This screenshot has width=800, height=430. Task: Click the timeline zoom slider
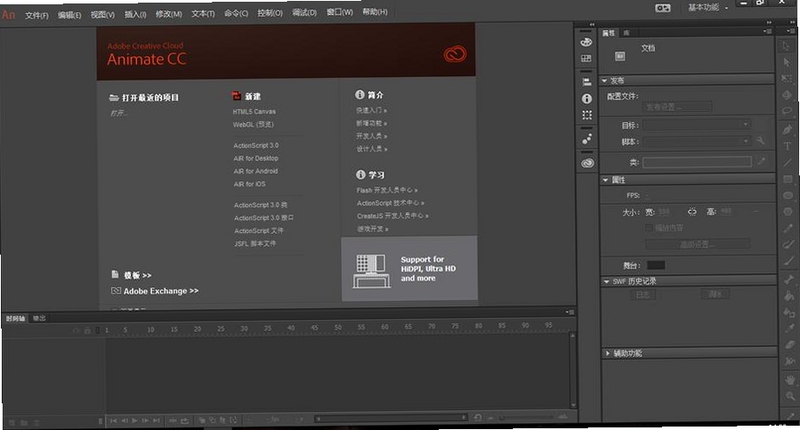click(x=526, y=417)
